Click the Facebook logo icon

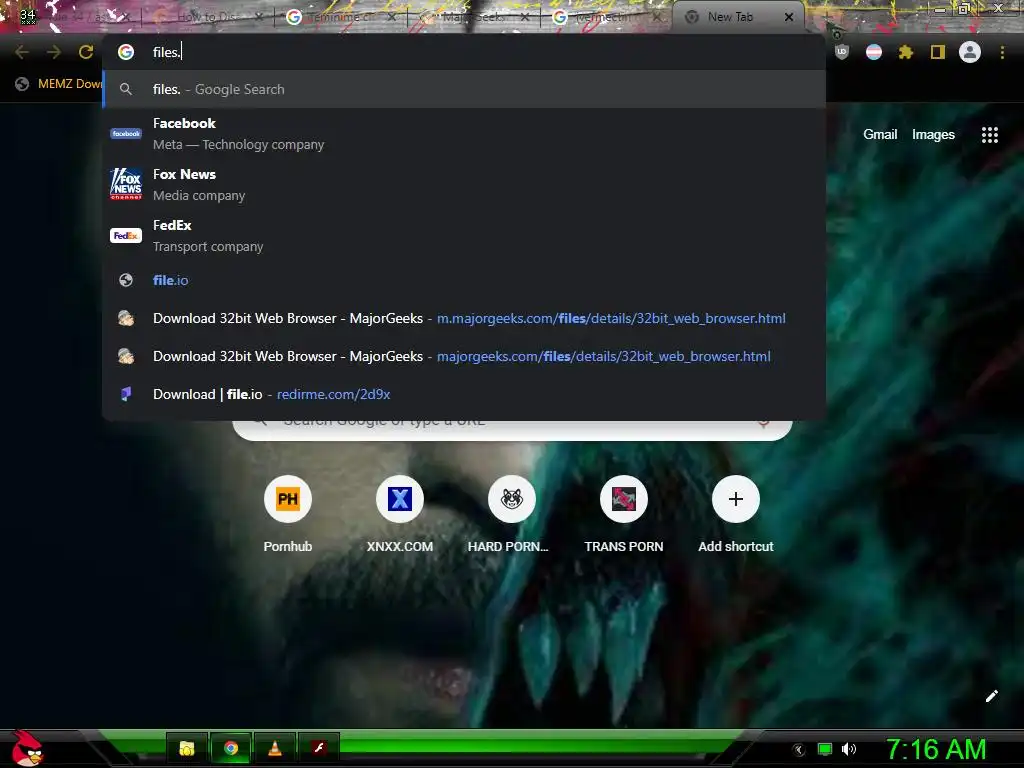pos(126,133)
